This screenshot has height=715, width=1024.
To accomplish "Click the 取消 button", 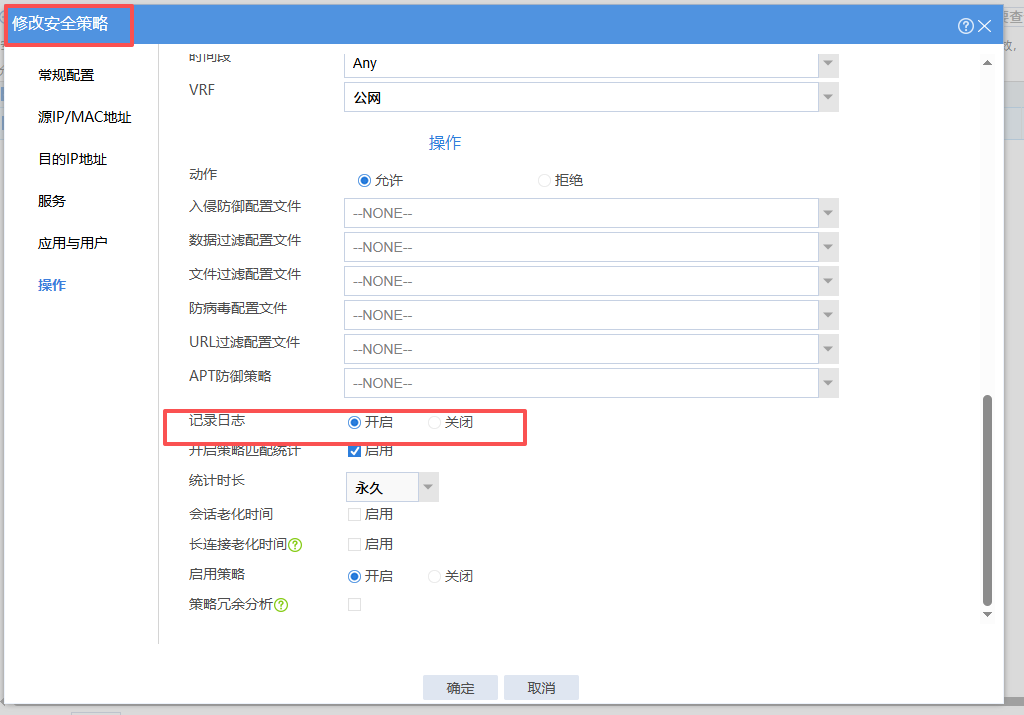I will pyautogui.click(x=541, y=688).
